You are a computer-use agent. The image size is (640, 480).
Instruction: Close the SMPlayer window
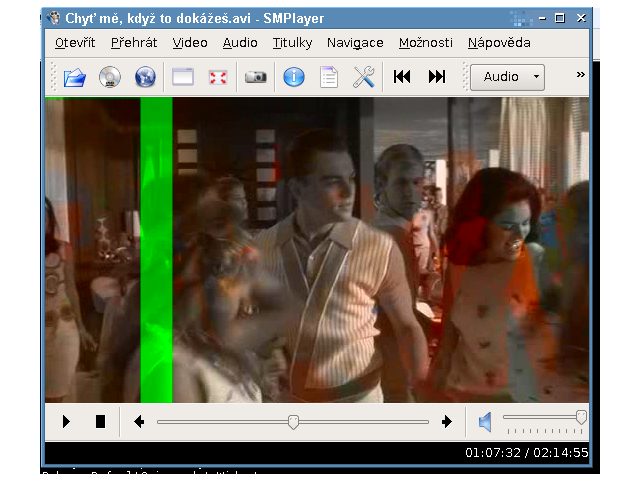coord(581,18)
